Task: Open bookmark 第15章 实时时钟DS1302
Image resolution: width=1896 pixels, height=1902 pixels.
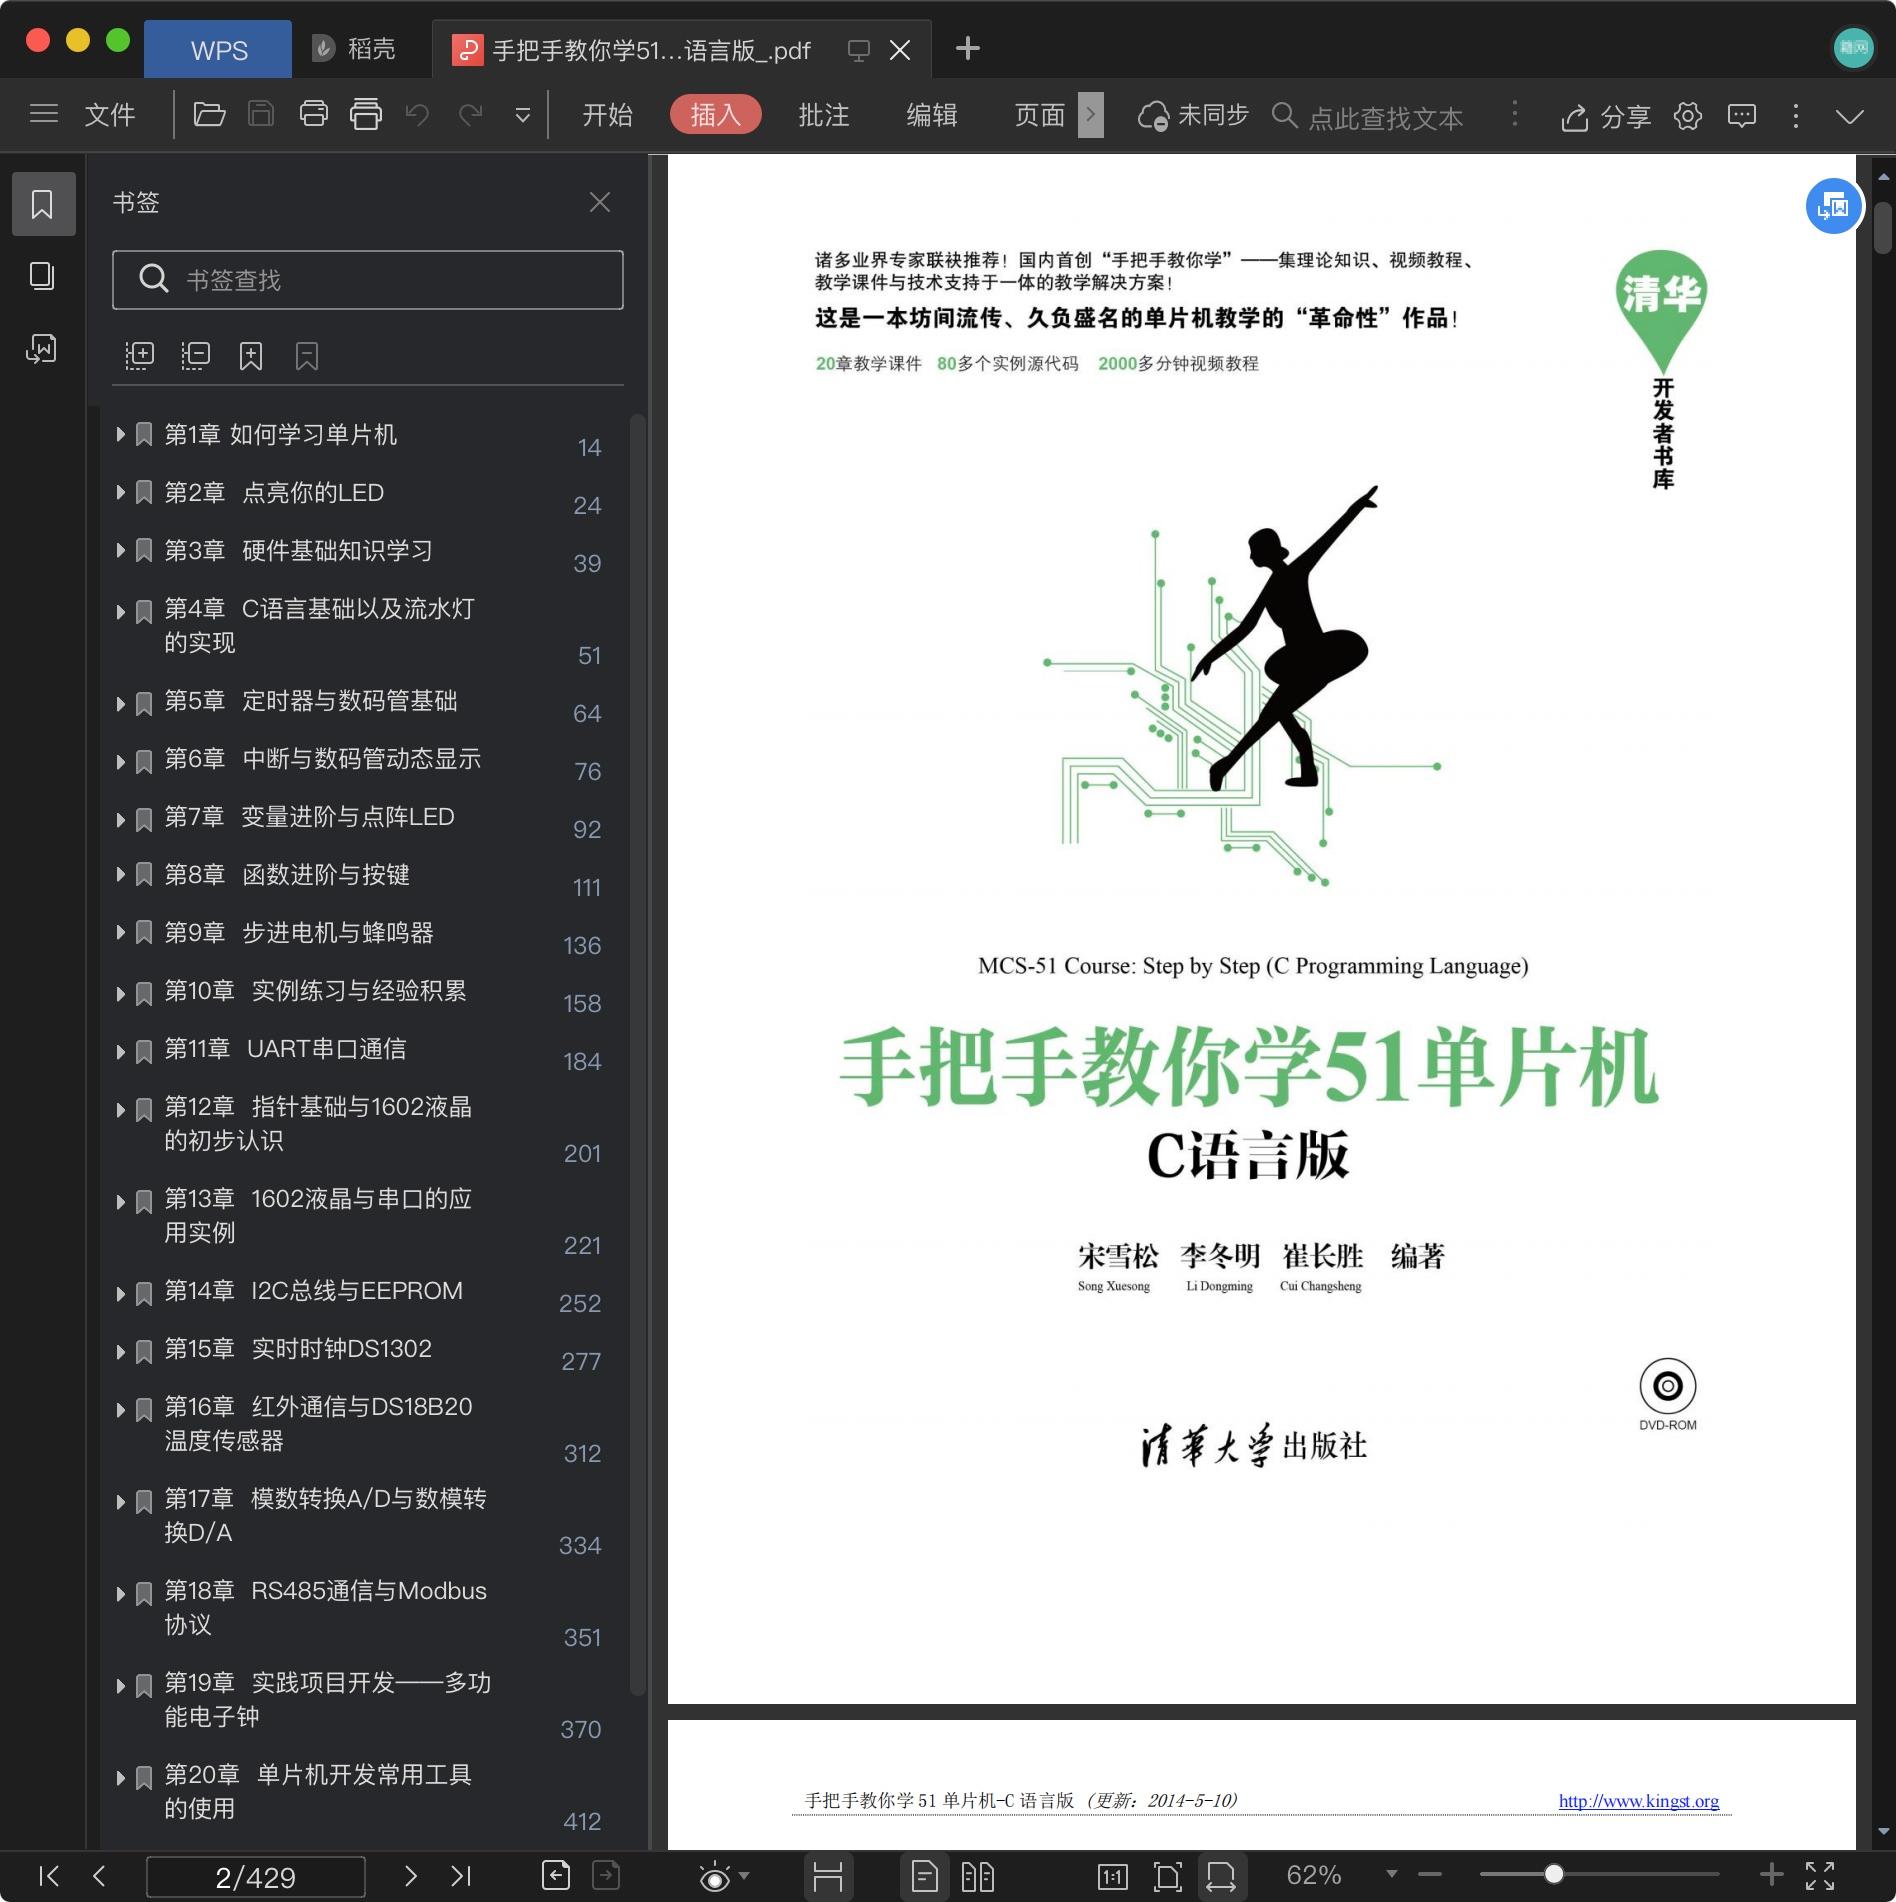Action: [x=298, y=1349]
